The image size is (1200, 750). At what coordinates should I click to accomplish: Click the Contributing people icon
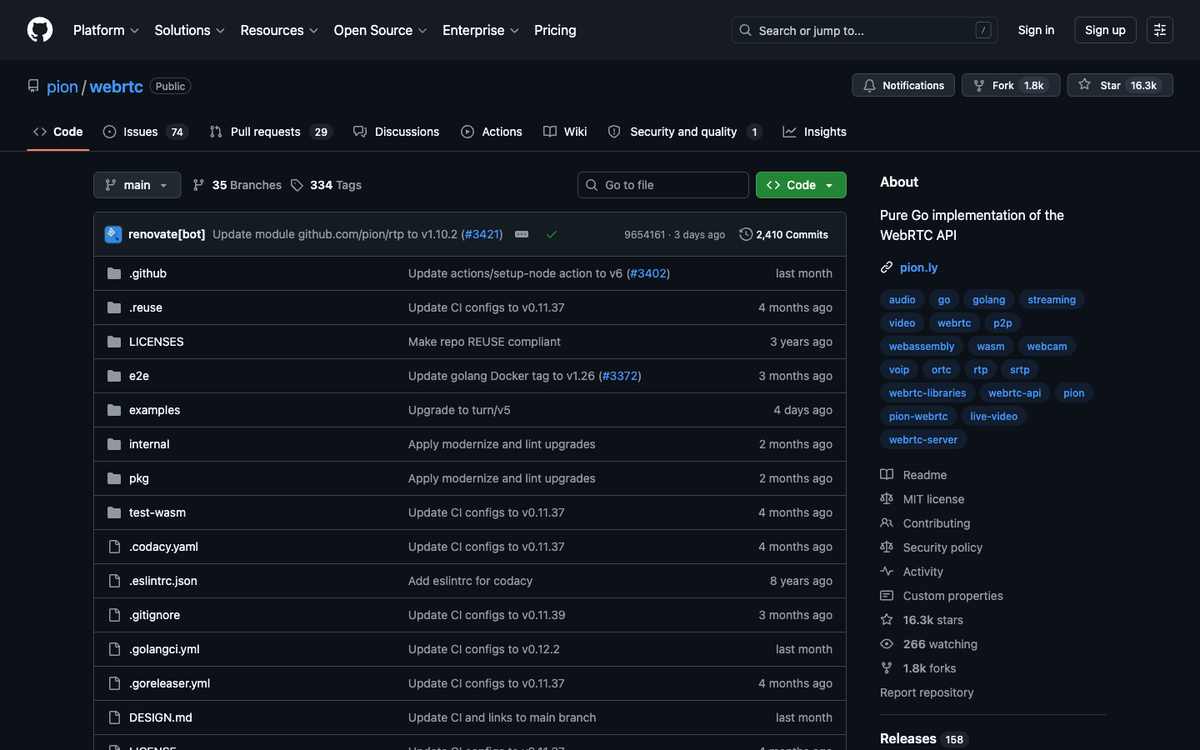[887, 523]
